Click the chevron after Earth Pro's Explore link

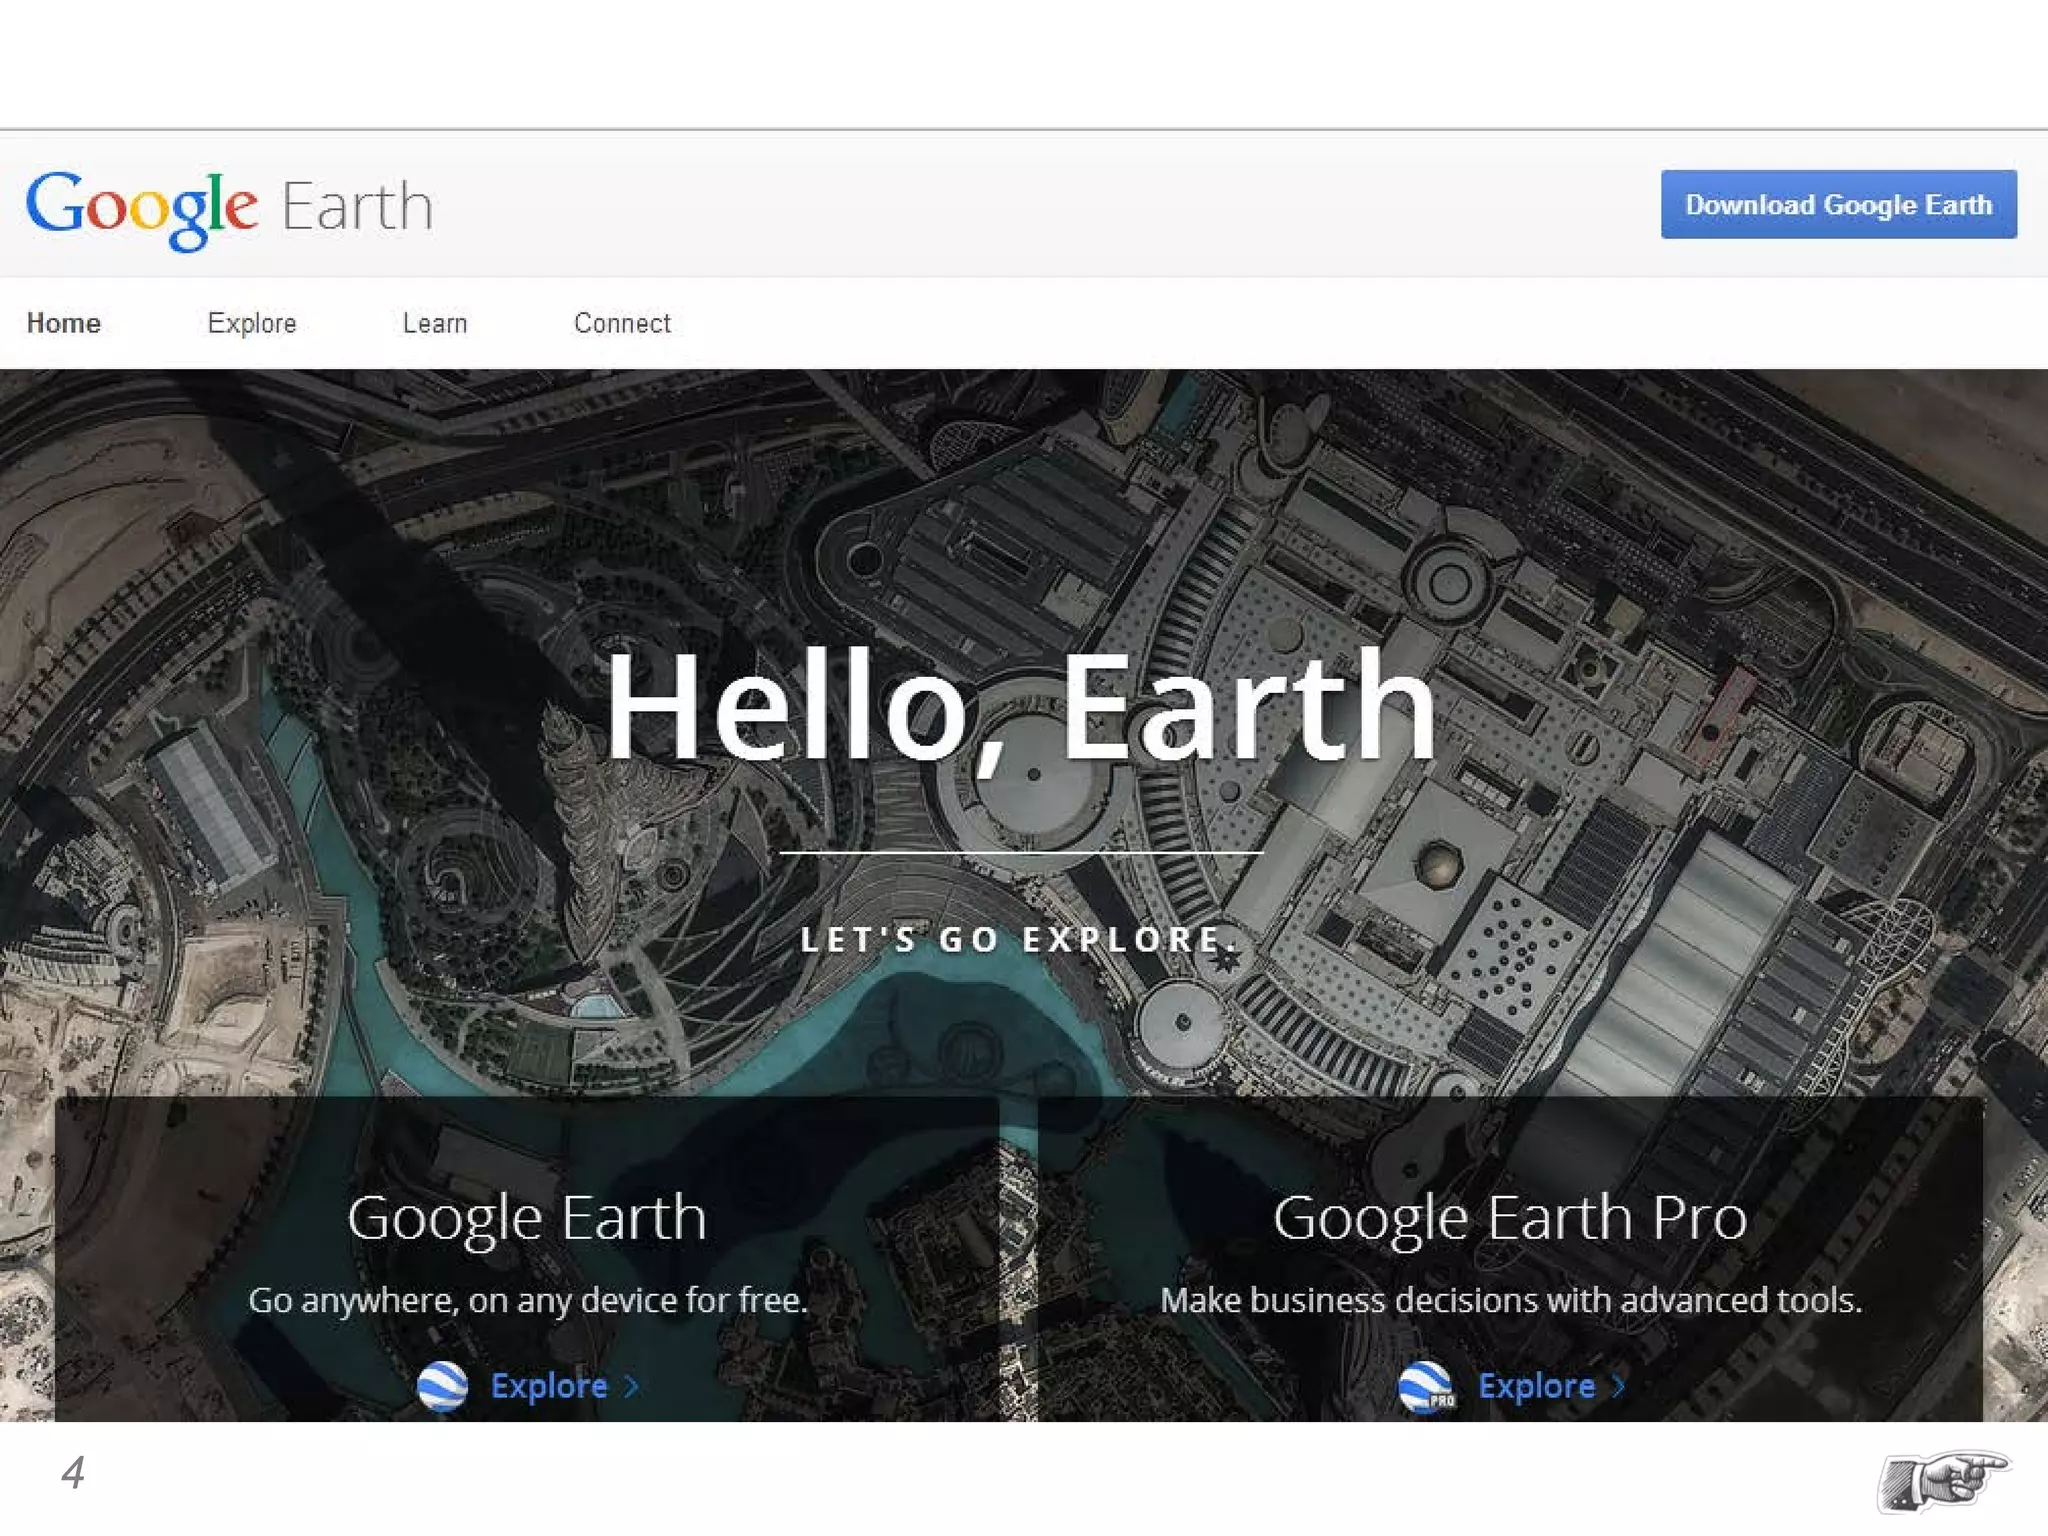1618,1386
